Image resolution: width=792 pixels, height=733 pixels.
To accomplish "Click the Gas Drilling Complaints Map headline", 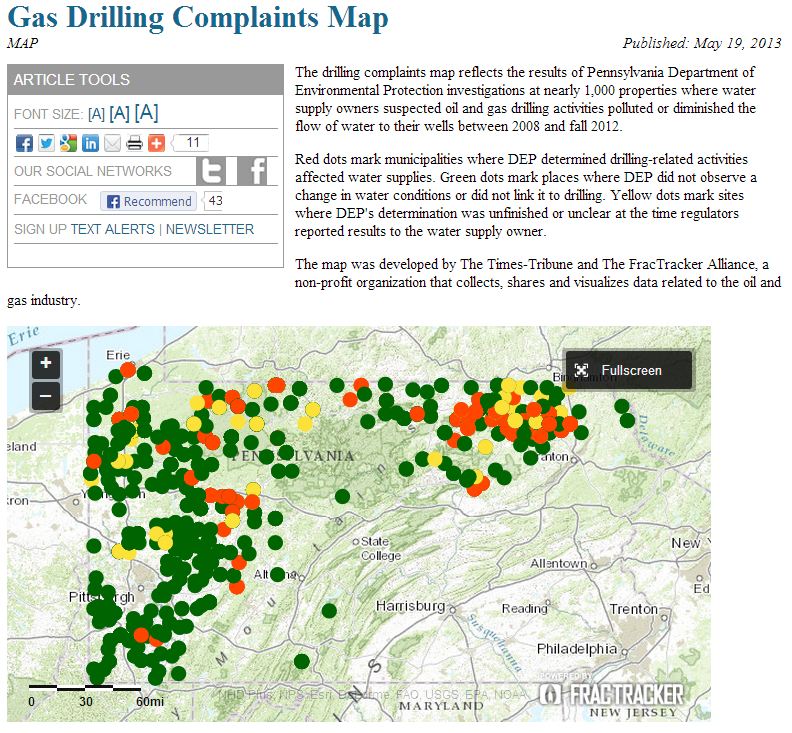I will pyautogui.click(x=198, y=18).
